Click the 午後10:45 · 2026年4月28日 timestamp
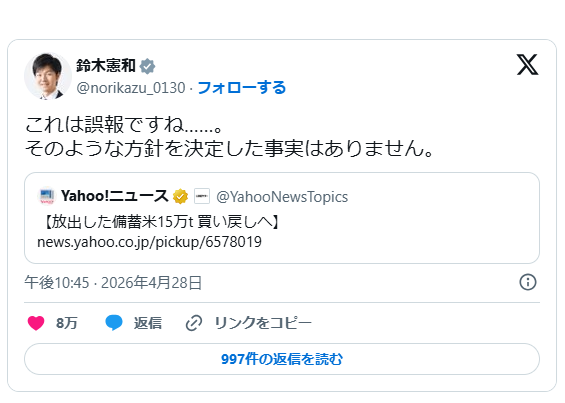 click(113, 283)
